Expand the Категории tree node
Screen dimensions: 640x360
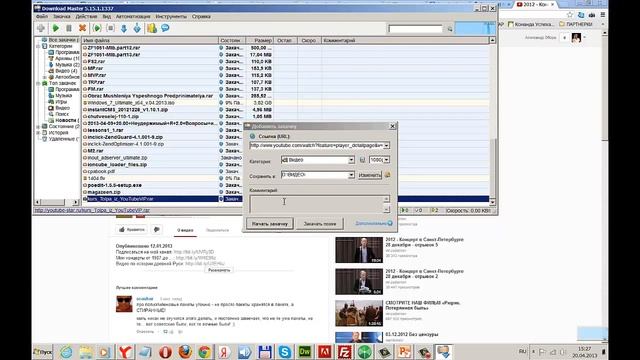(x=38, y=46)
